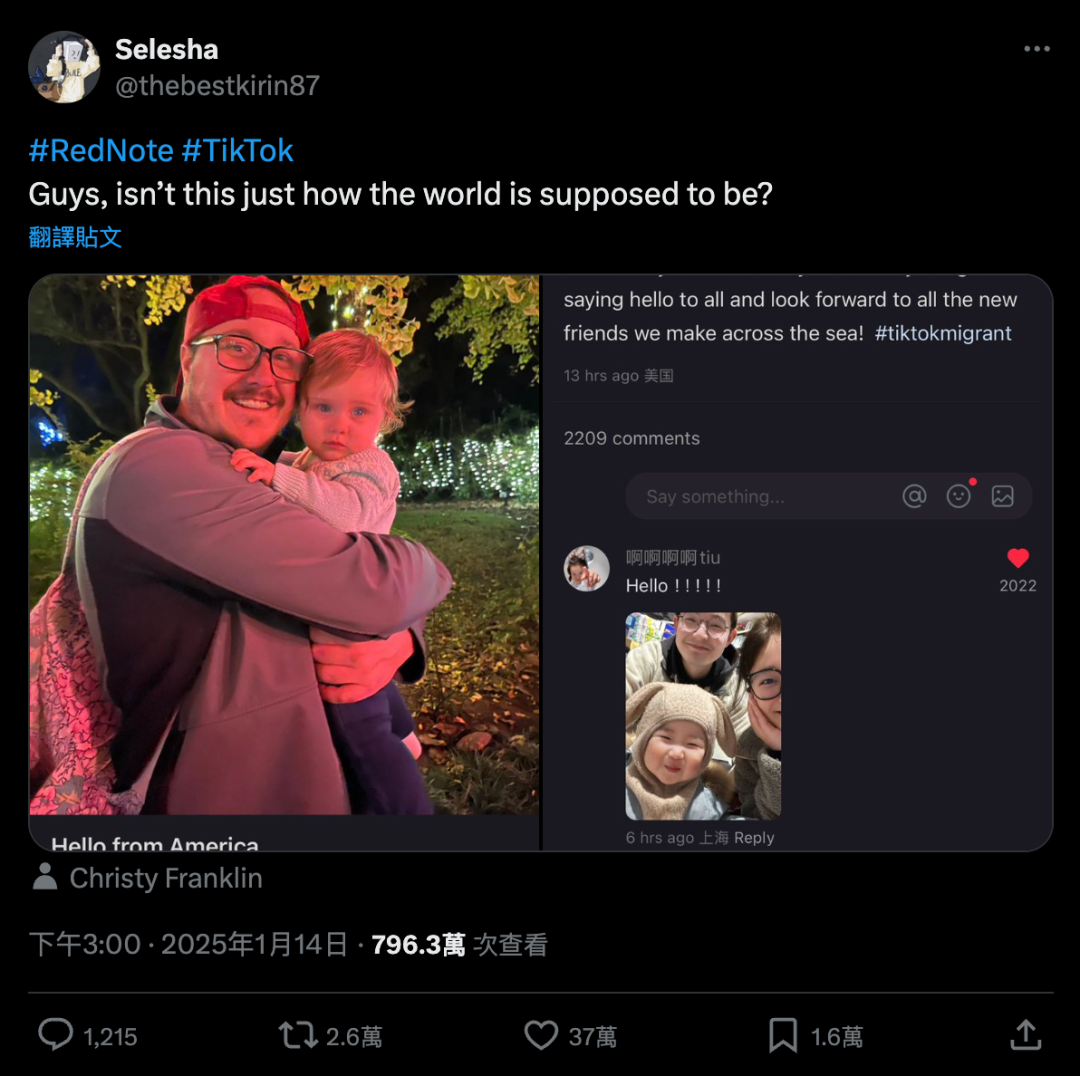Like the post with the heart icon
The image size is (1080, 1076).
coord(541,1035)
